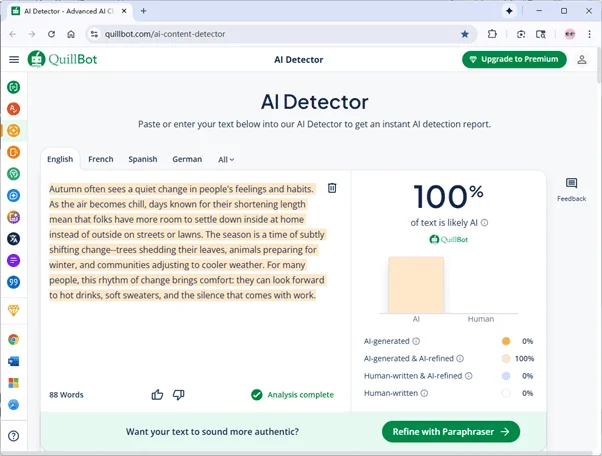Open the Feedback panel
This screenshot has width=602, height=456.
(571, 190)
